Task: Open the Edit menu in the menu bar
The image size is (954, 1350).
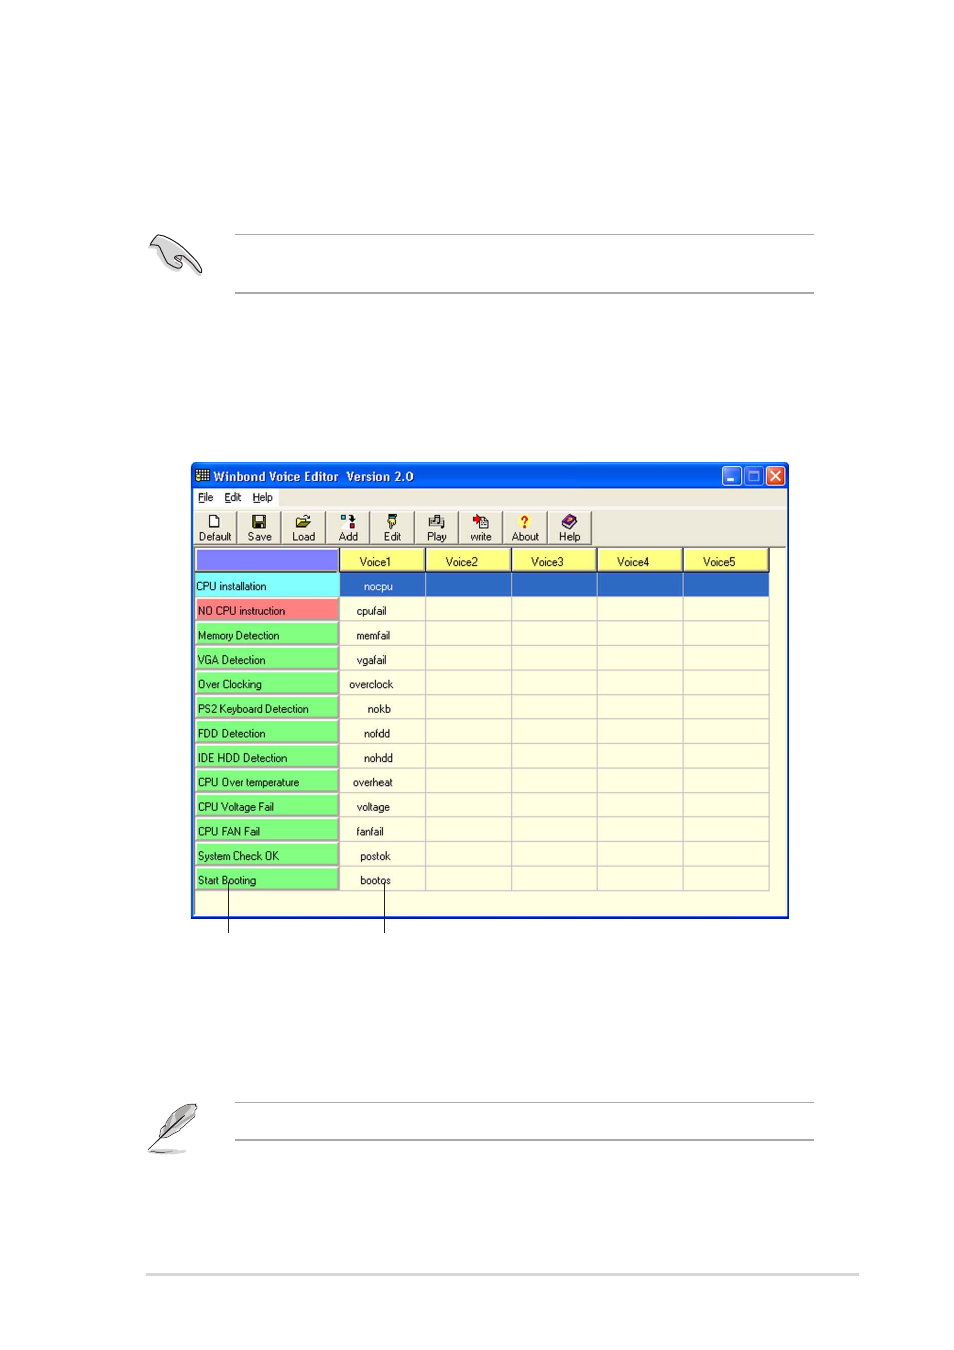Action: pyautogui.click(x=232, y=497)
